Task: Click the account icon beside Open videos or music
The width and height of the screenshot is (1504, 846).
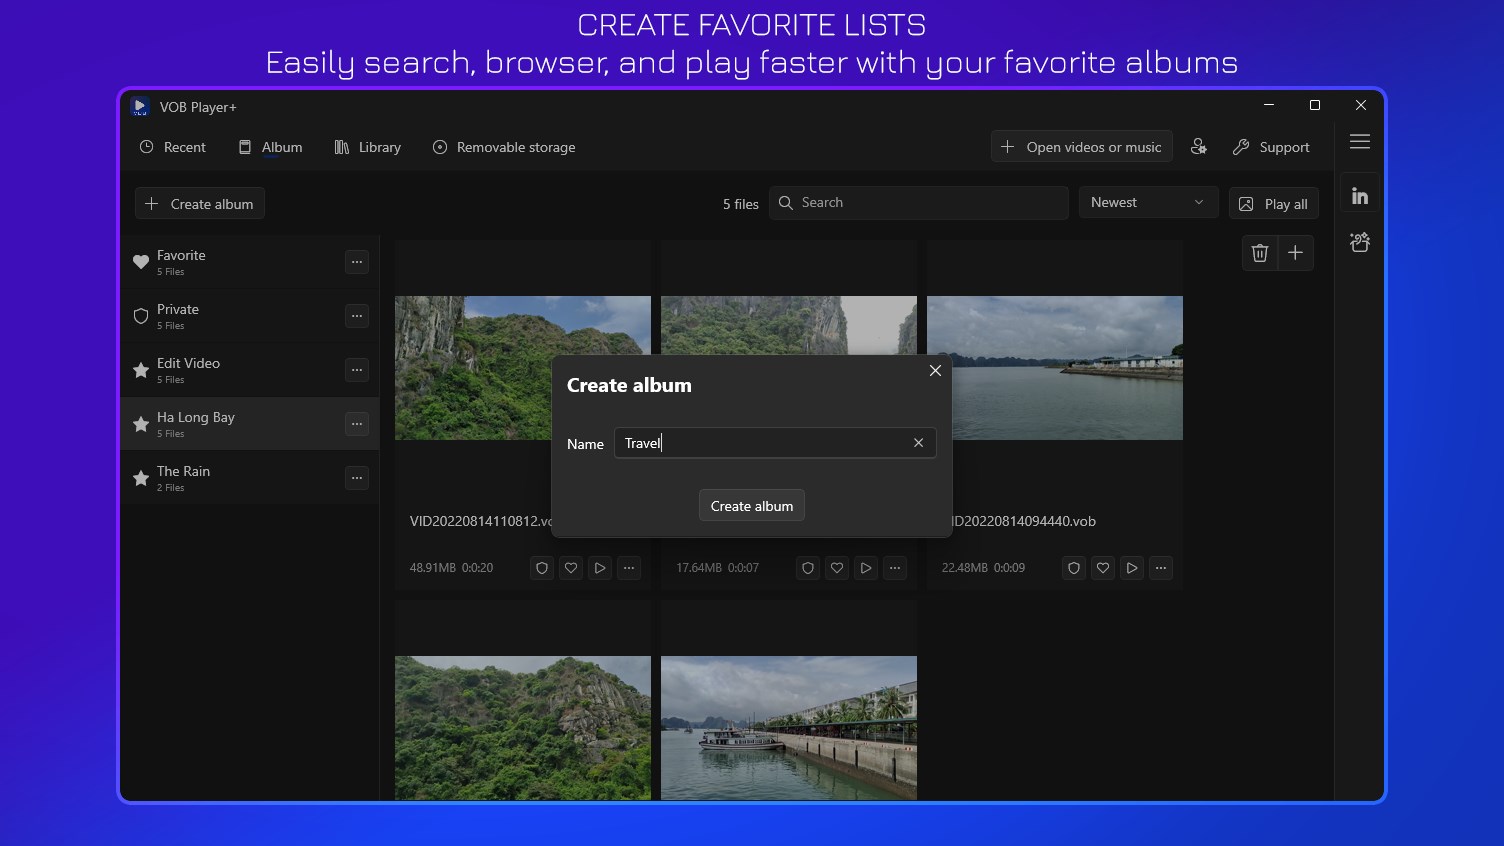Action: [x=1199, y=146]
